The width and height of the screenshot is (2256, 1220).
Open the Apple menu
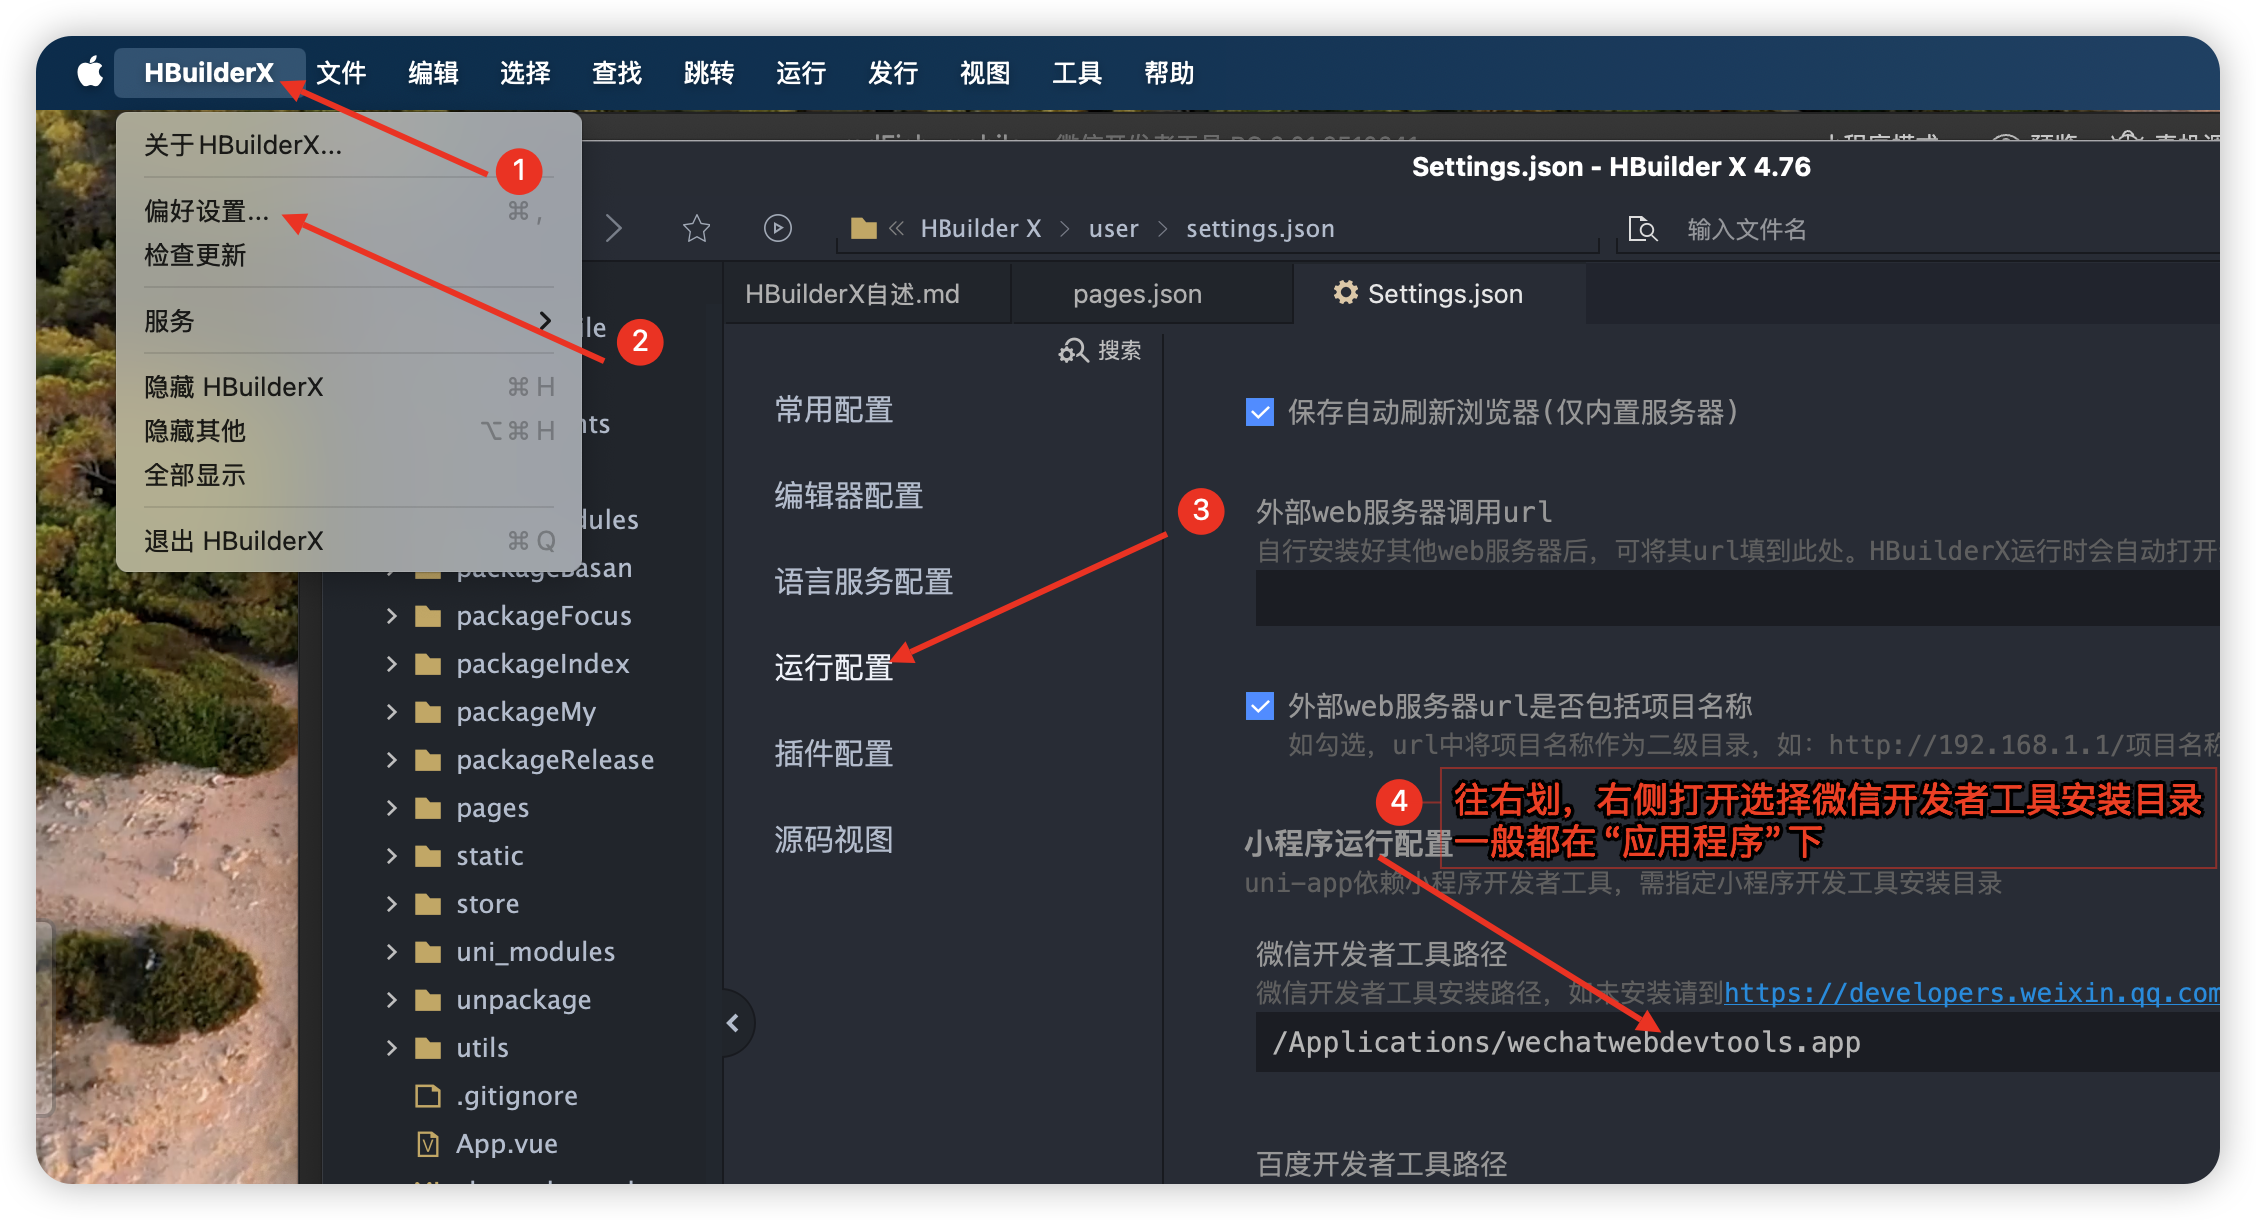tap(89, 71)
